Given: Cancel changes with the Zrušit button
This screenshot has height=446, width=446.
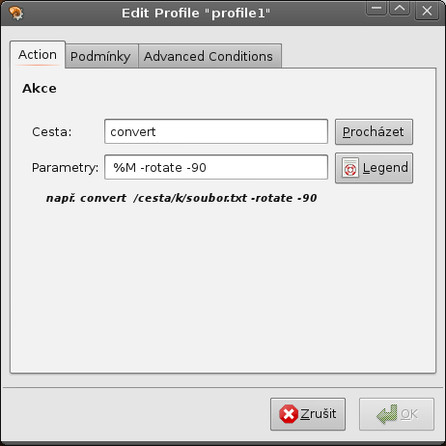Looking at the screenshot, I should 308,414.
